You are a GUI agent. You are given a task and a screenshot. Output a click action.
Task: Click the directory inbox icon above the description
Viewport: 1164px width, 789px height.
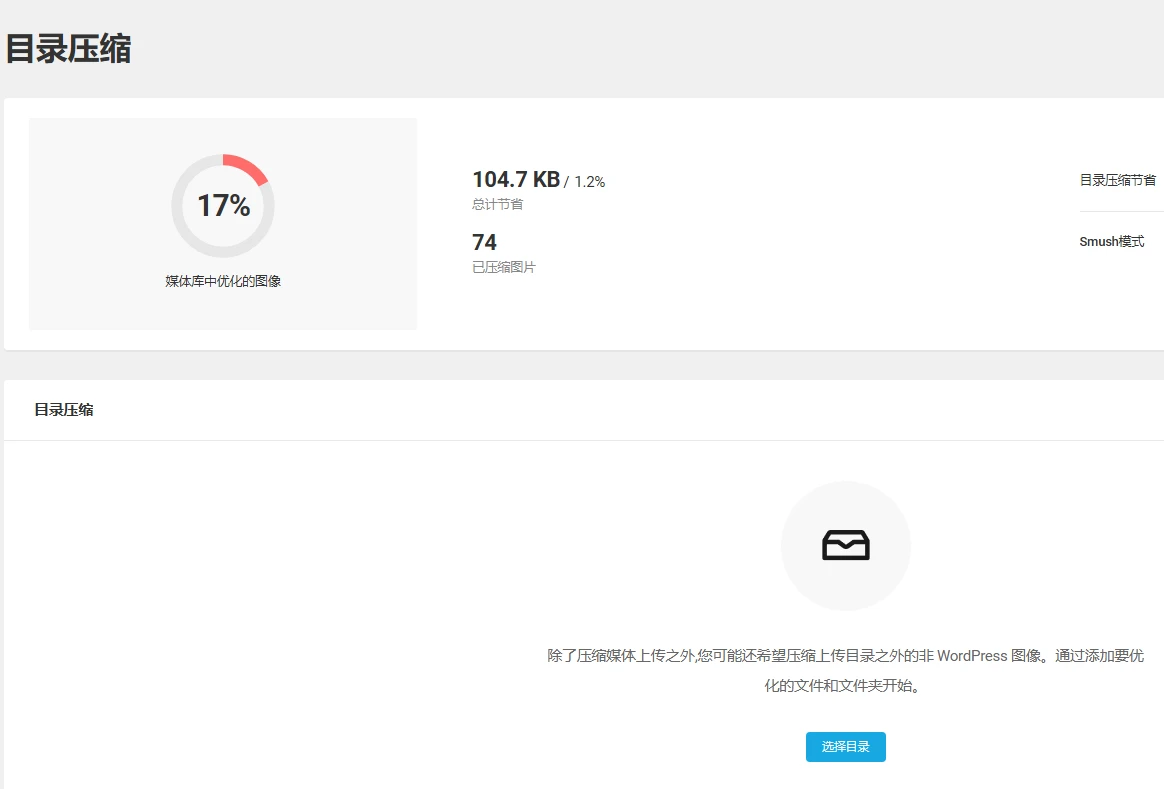(x=845, y=545)
